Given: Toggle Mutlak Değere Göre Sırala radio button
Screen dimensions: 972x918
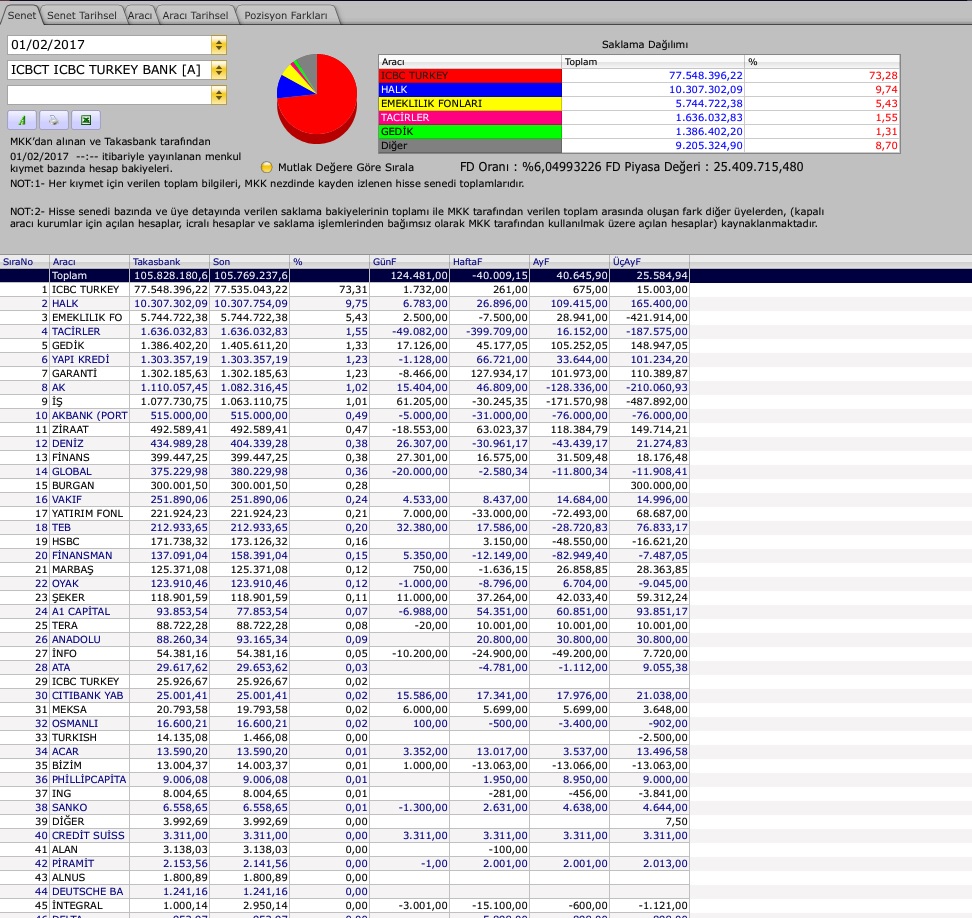Looking at the screenshot, I should [267, 167].
